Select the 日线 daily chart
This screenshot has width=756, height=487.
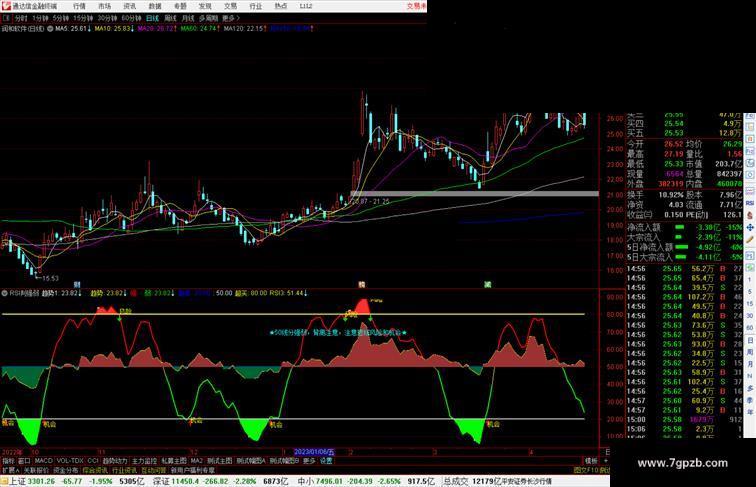click(x=152, y=18)
